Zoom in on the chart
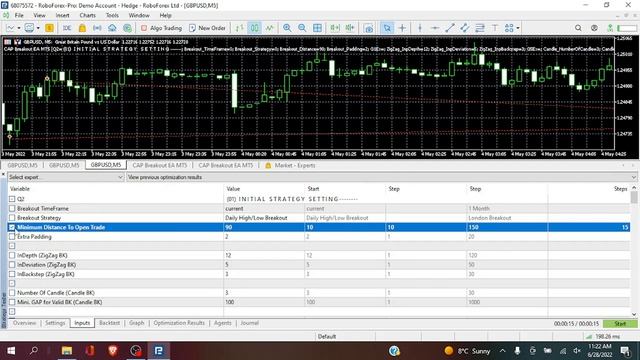Screen dimensions: 640x360 click(287, 28)
